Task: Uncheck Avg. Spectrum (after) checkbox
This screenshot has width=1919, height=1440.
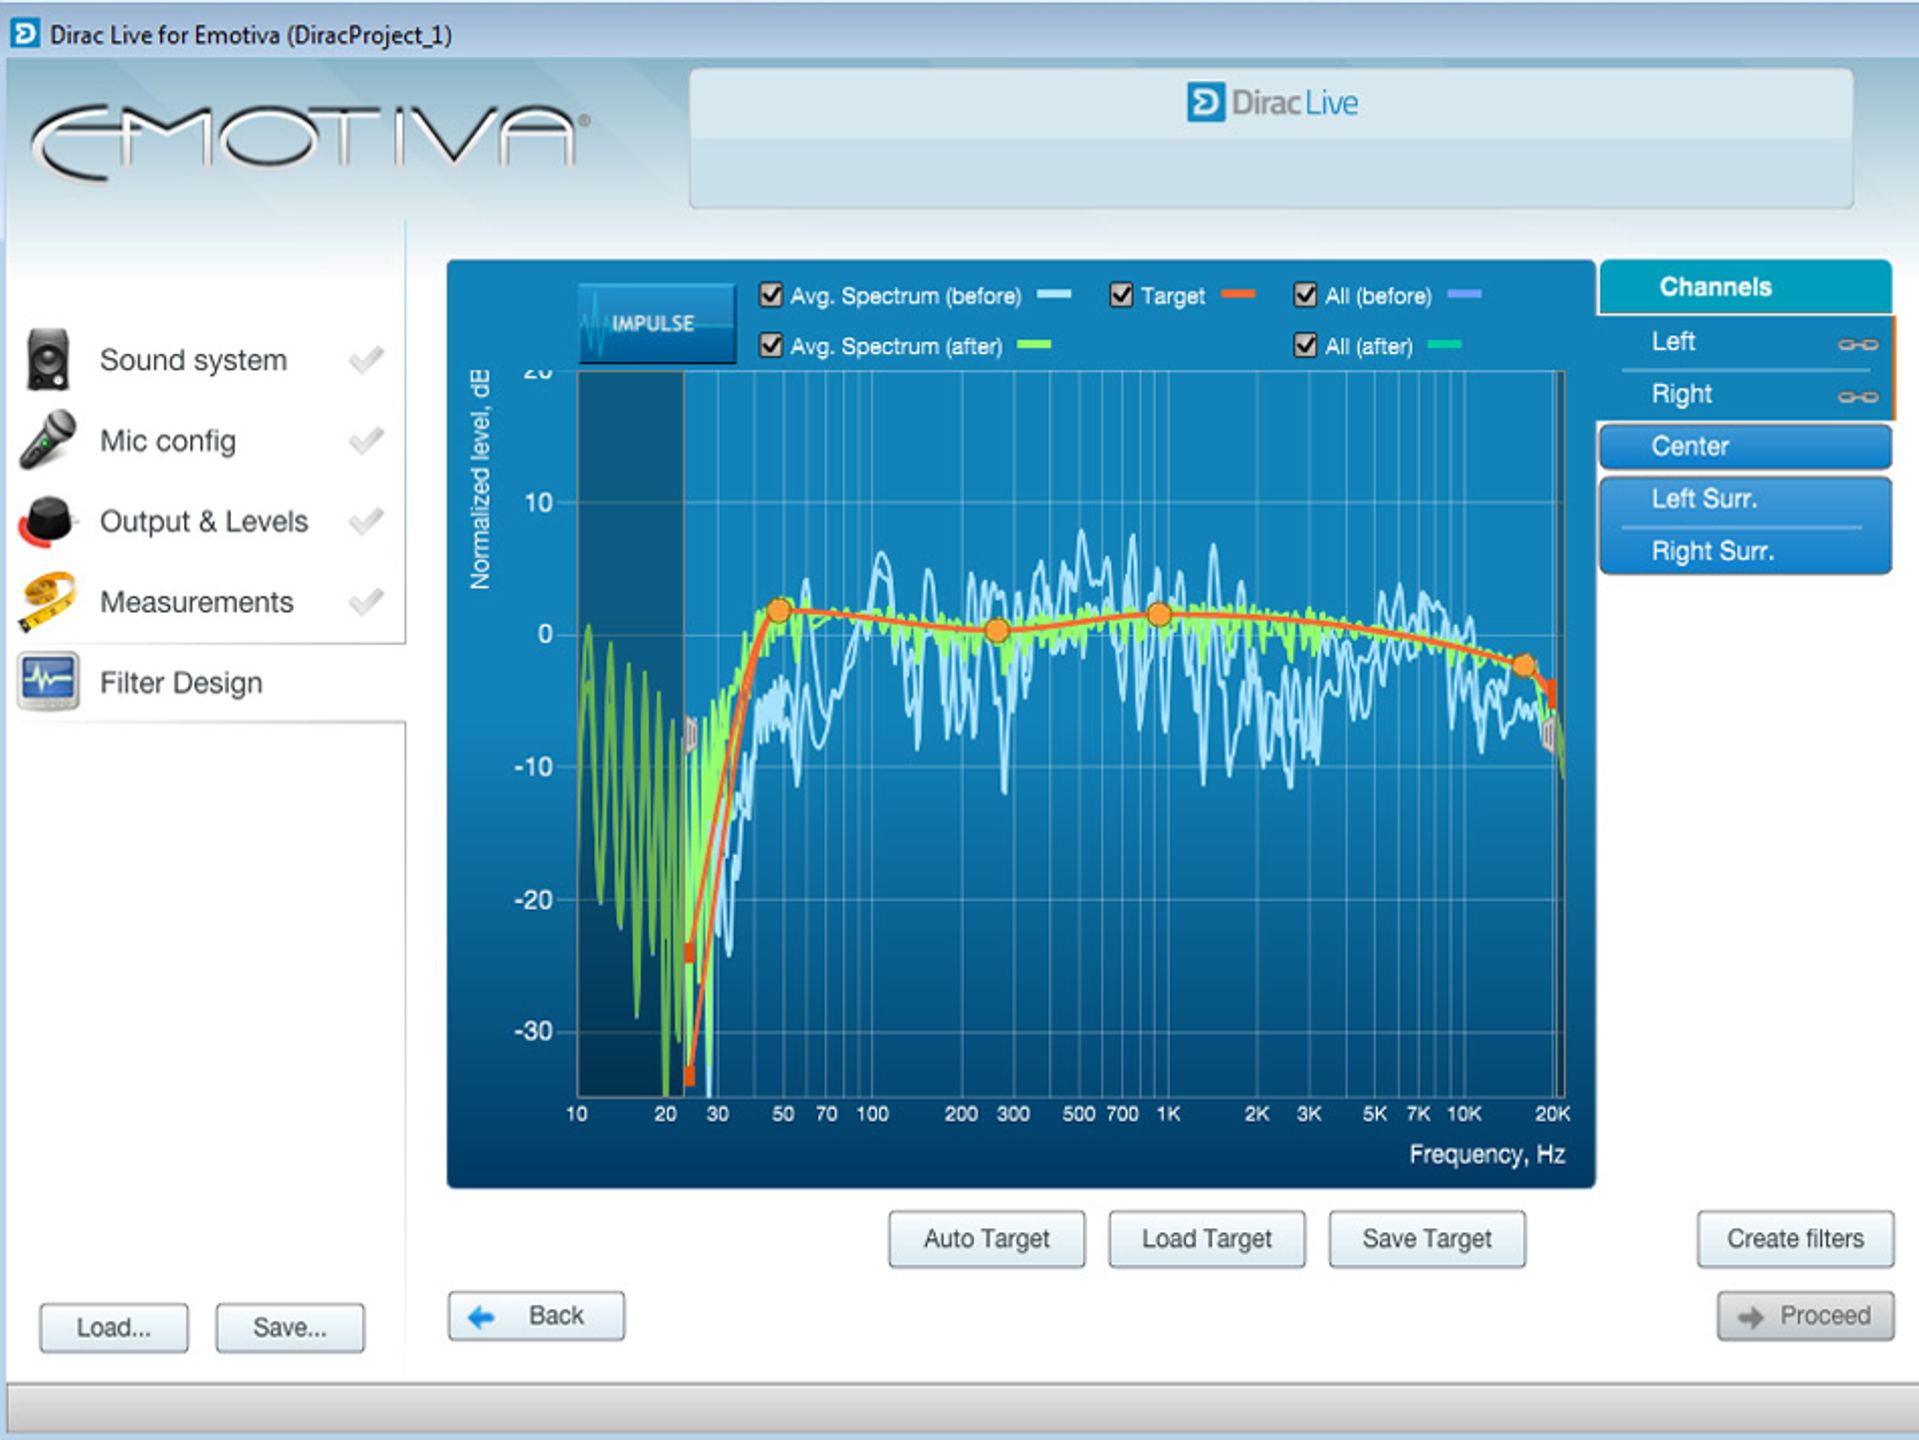Action: coord(770,345)
